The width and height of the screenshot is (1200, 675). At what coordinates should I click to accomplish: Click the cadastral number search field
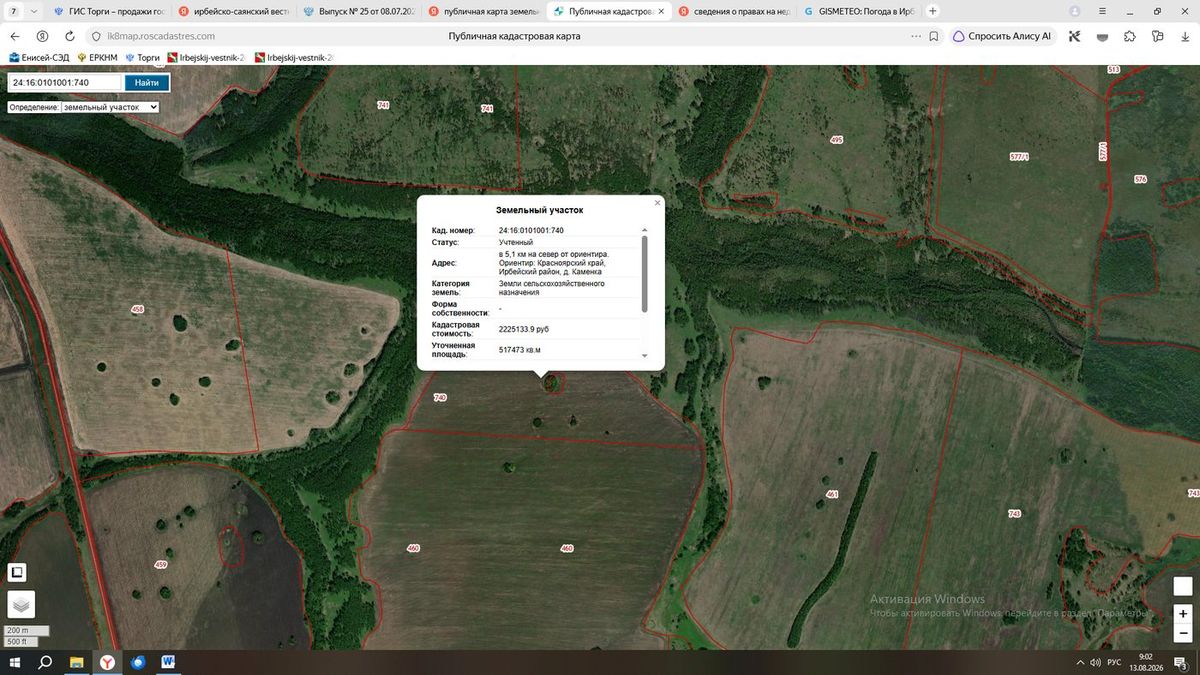(x=65, y=83)
